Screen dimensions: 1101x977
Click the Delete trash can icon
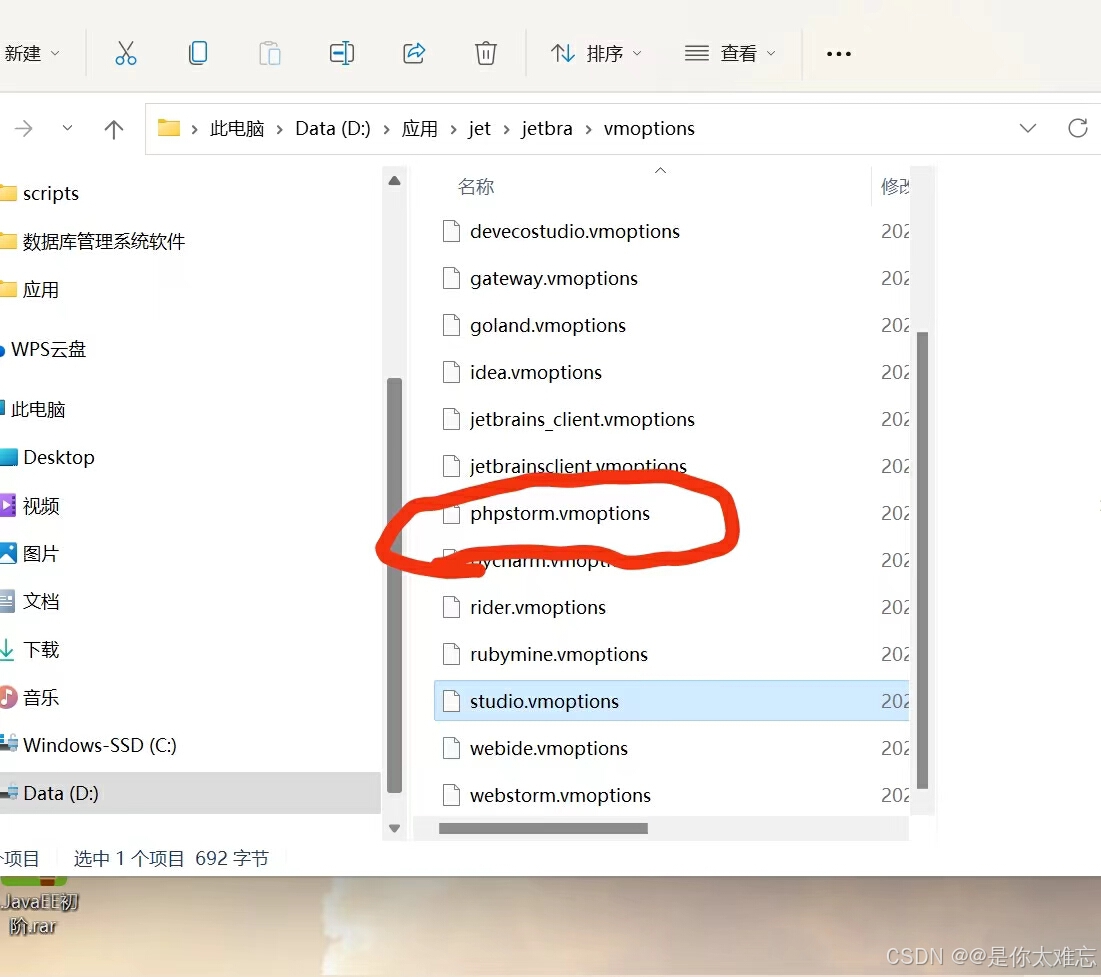(x=486, y=53)
